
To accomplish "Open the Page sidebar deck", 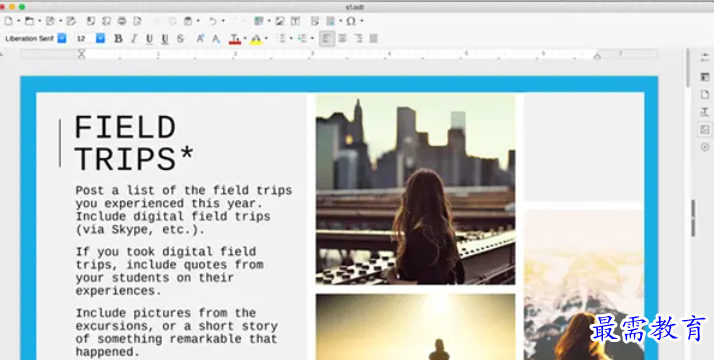I will [705, 95].
